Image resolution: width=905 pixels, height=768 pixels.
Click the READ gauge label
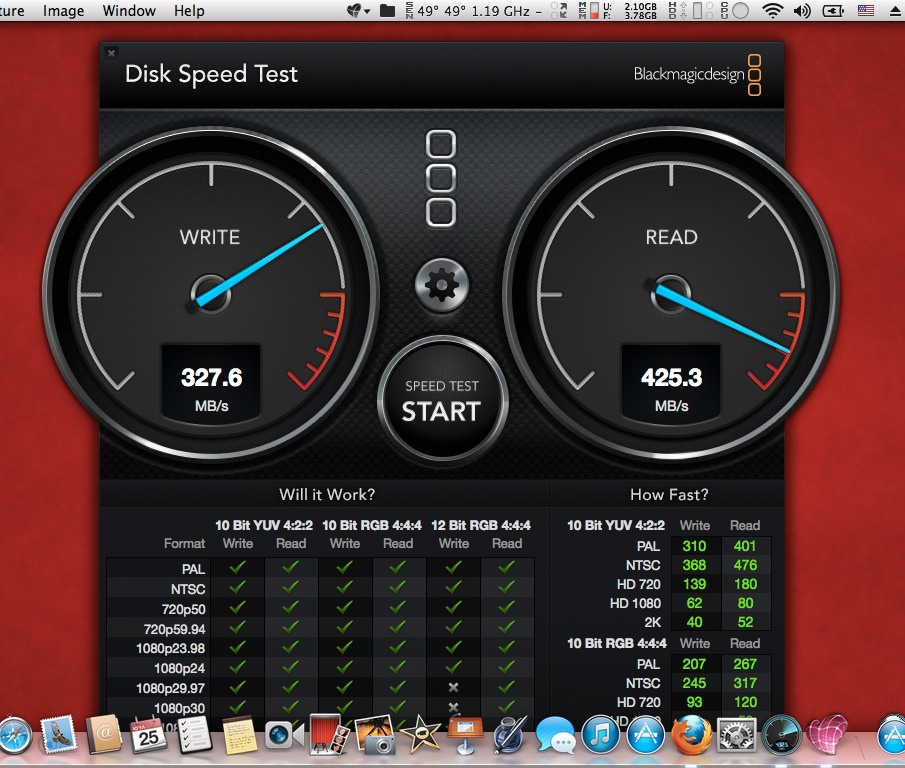pos(671,237)
